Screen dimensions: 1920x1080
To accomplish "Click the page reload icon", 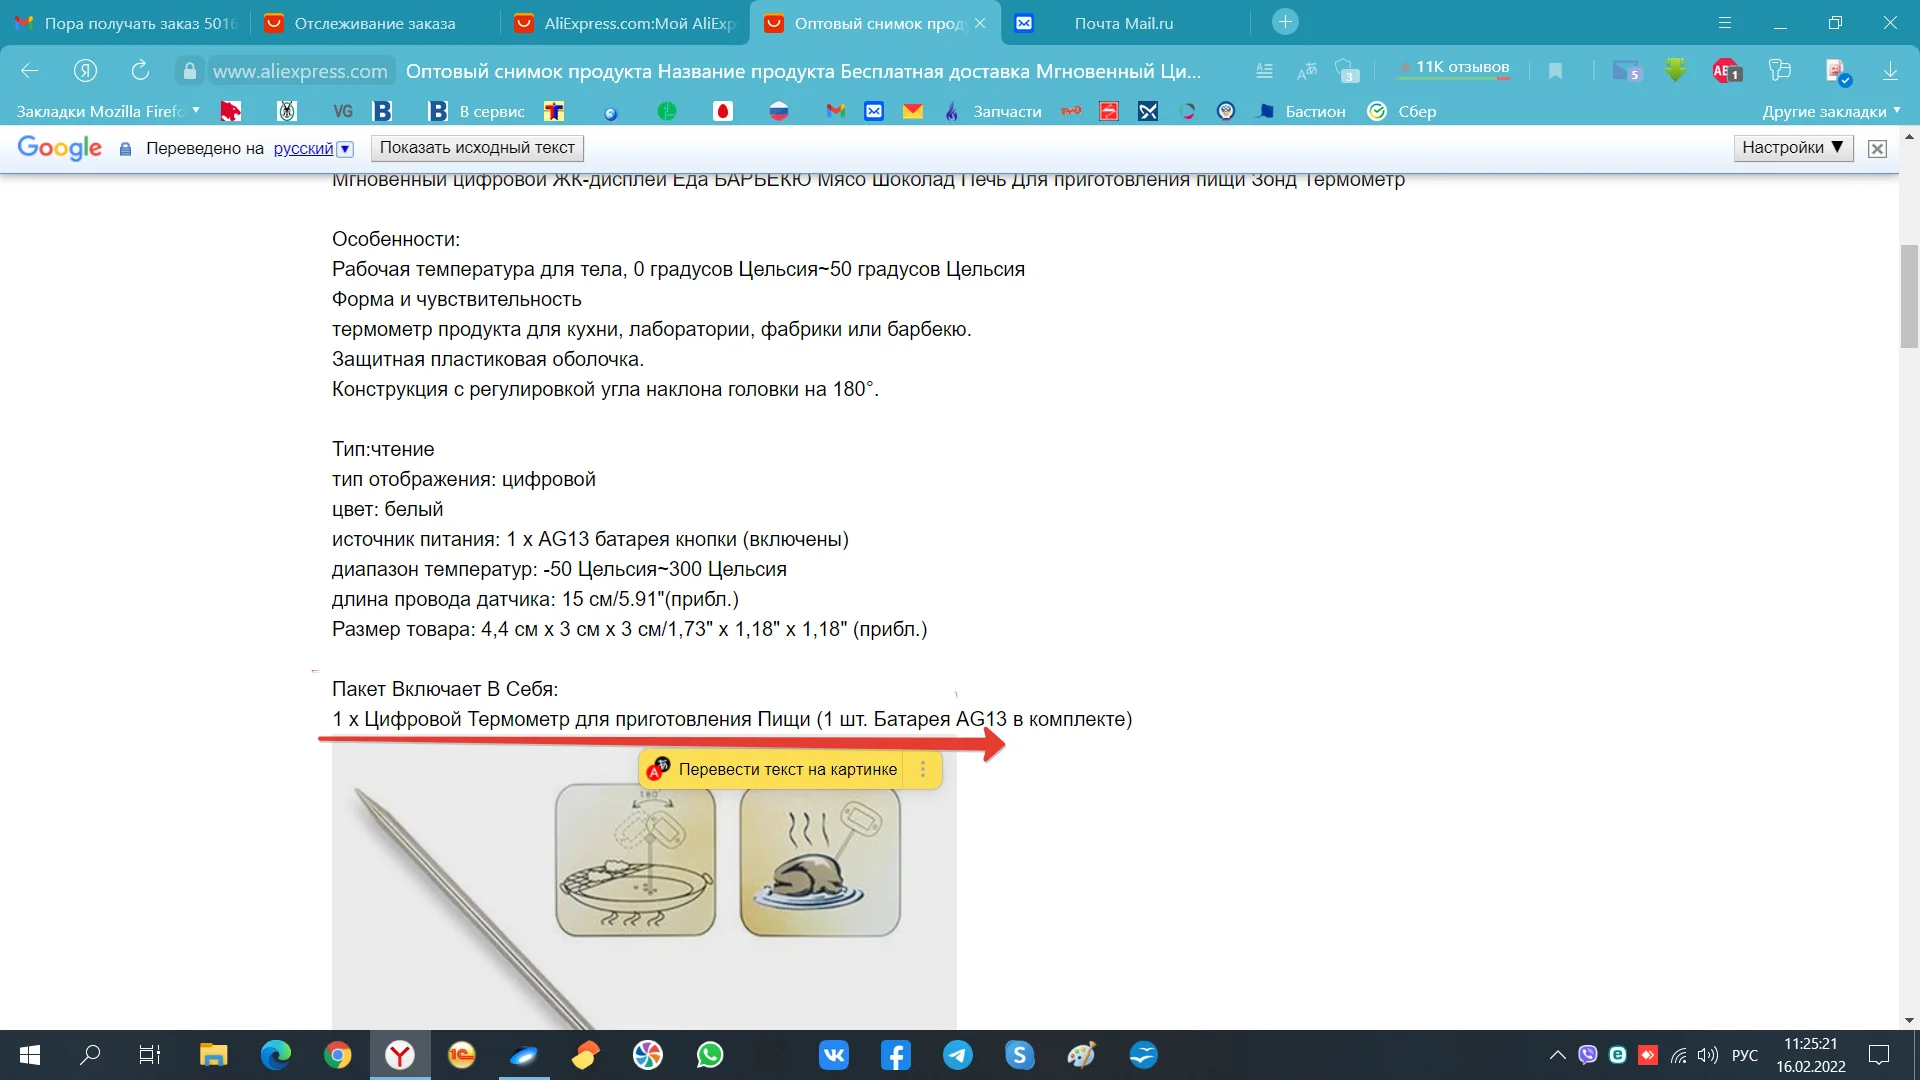I will point(140,70).
